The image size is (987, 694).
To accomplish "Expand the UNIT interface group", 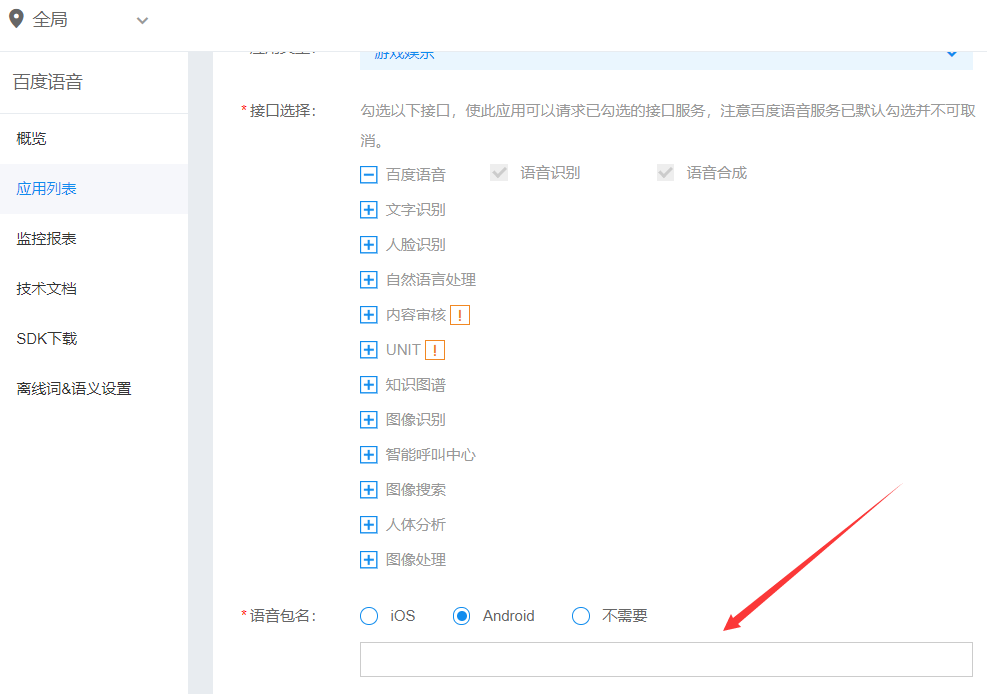I will click(x=369, y=350).
